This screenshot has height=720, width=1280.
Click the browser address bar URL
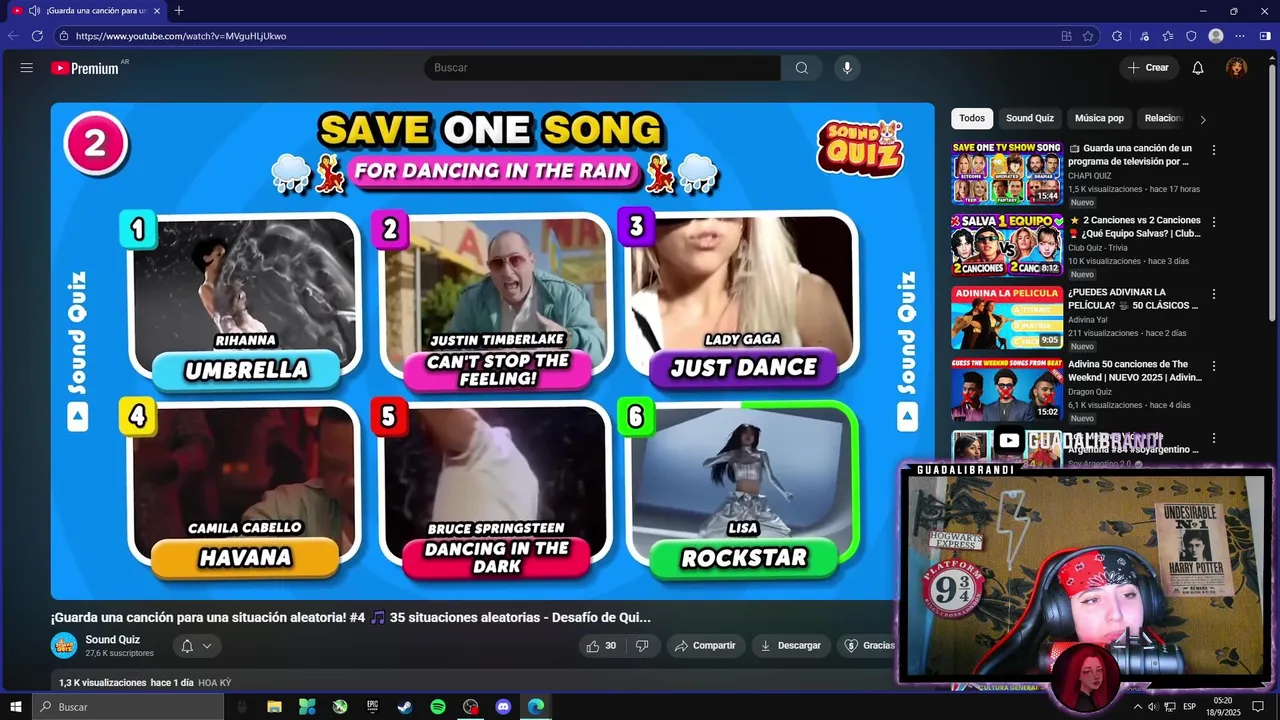[x=181, y=36]
